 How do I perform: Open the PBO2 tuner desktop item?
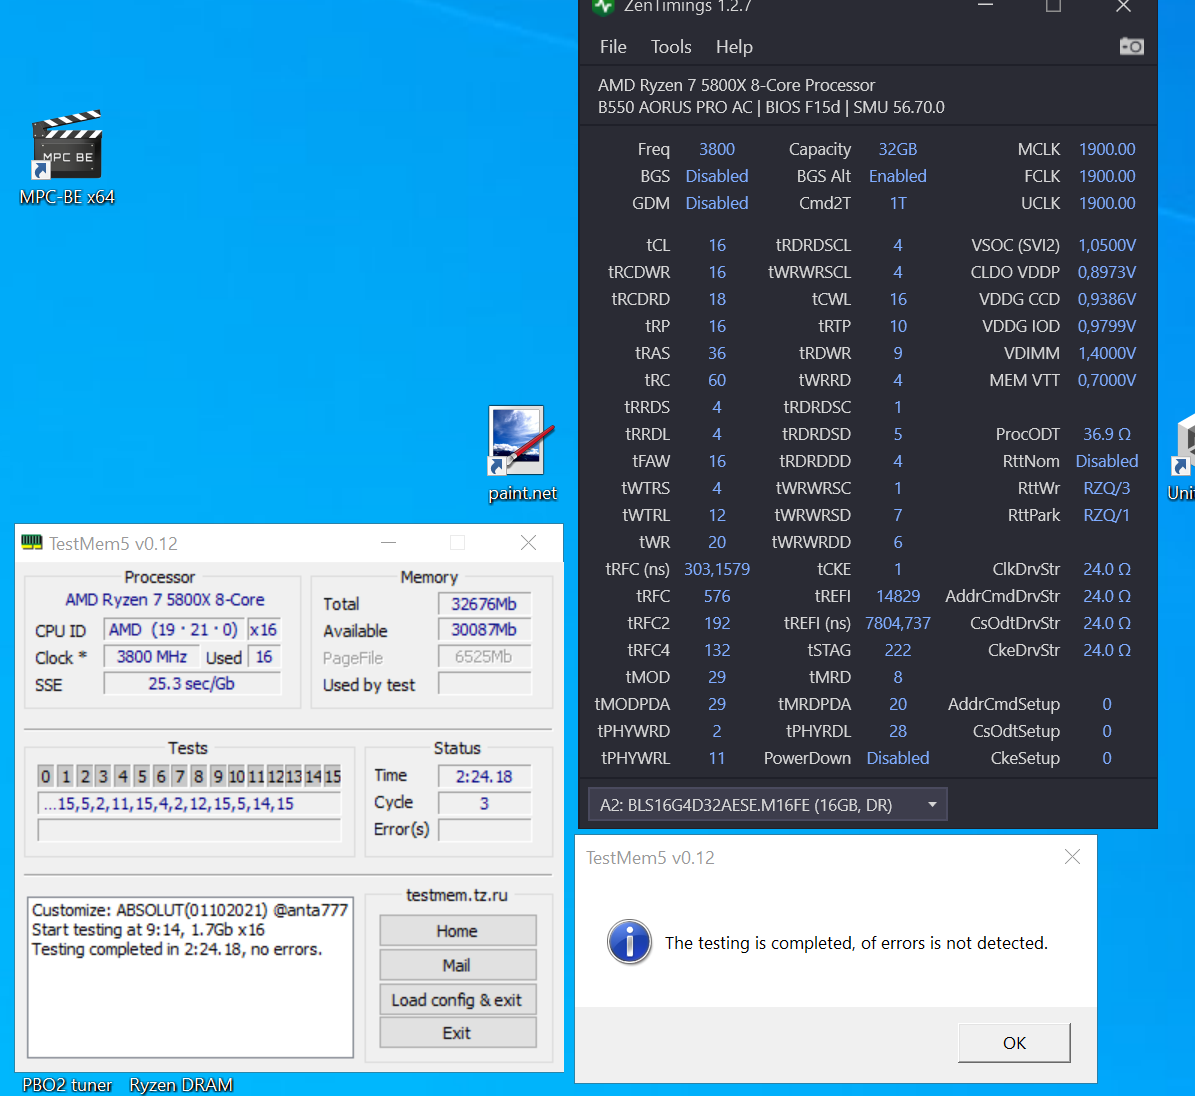tap(67, 1085)
